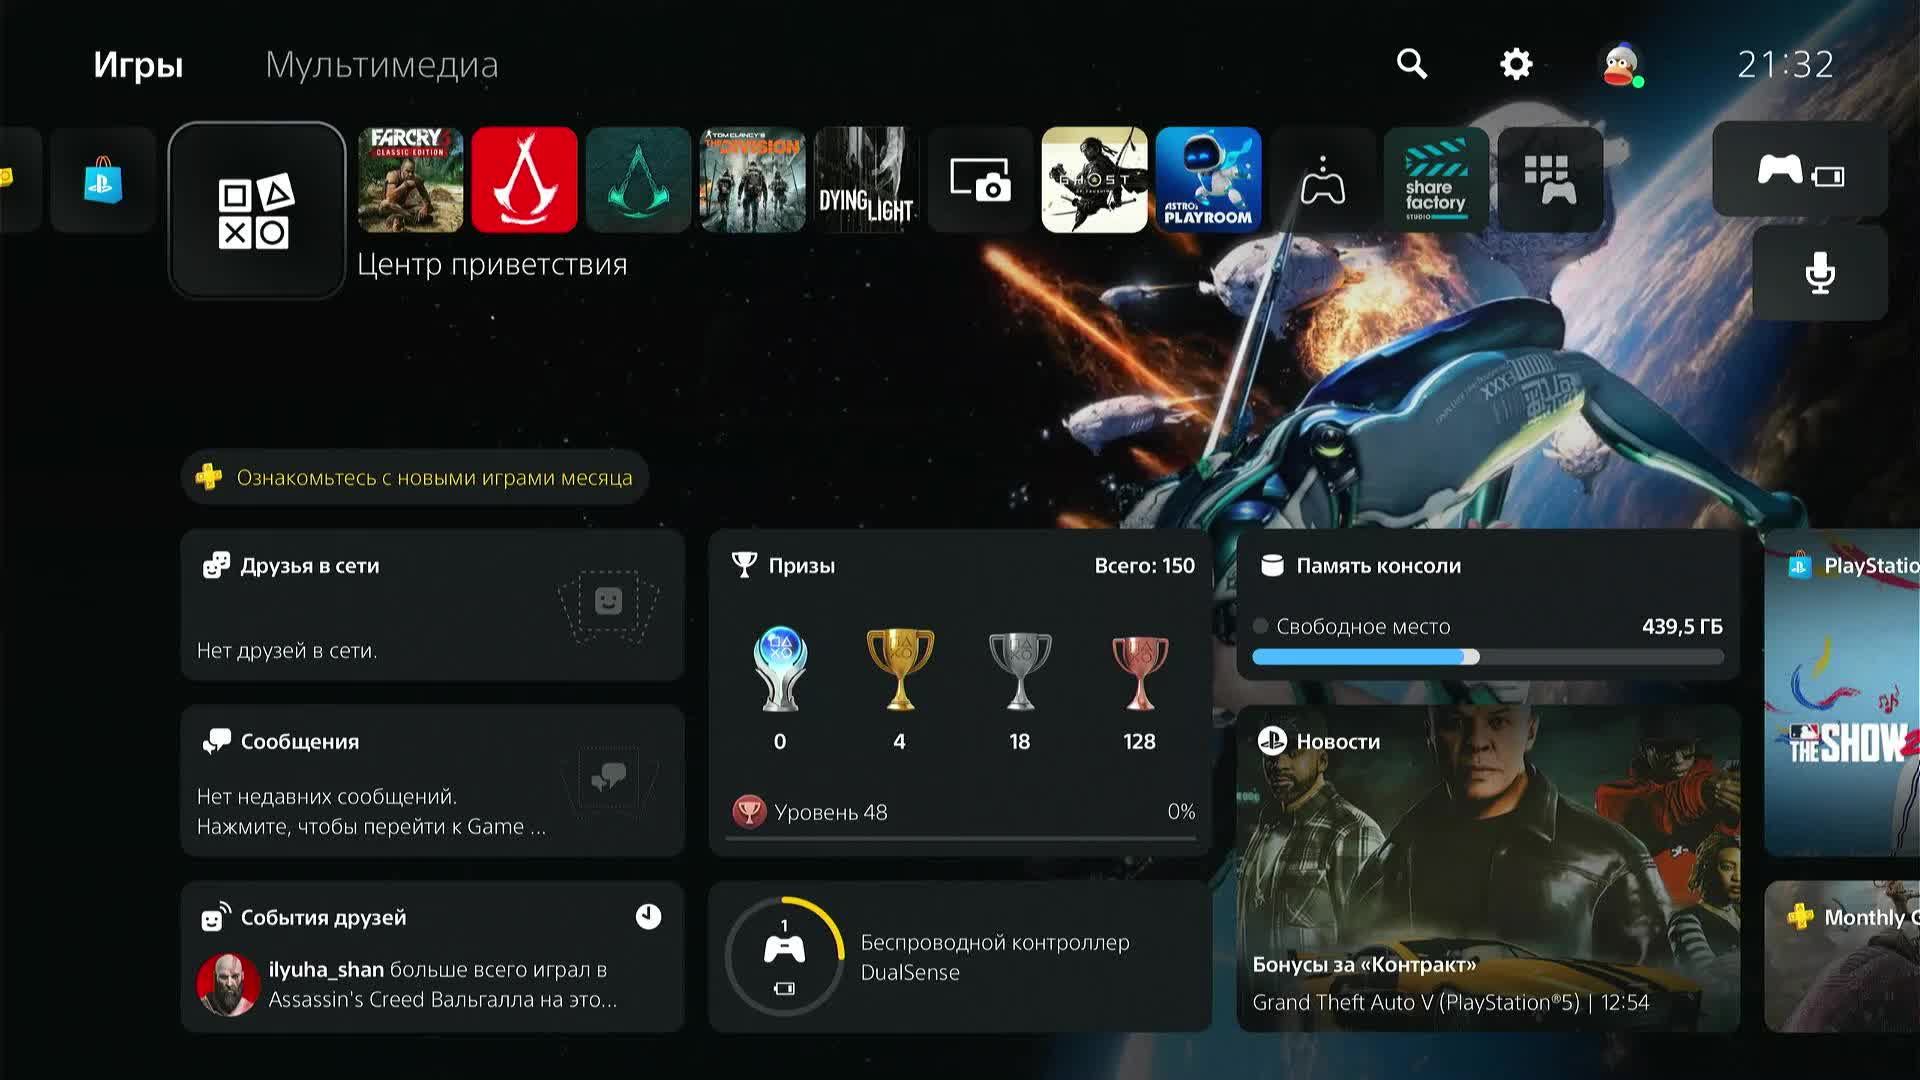Click the controller battery ring indicator
This screenshot has width=1920, height=1080.
[784, 957]
